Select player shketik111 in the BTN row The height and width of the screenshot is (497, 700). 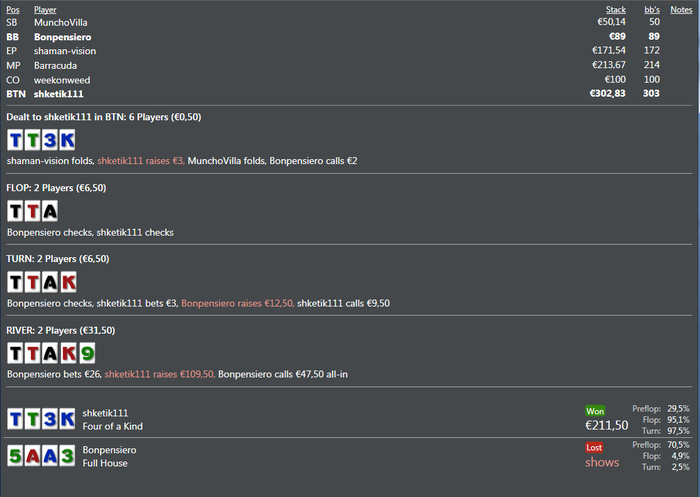(x=60, y=93)
